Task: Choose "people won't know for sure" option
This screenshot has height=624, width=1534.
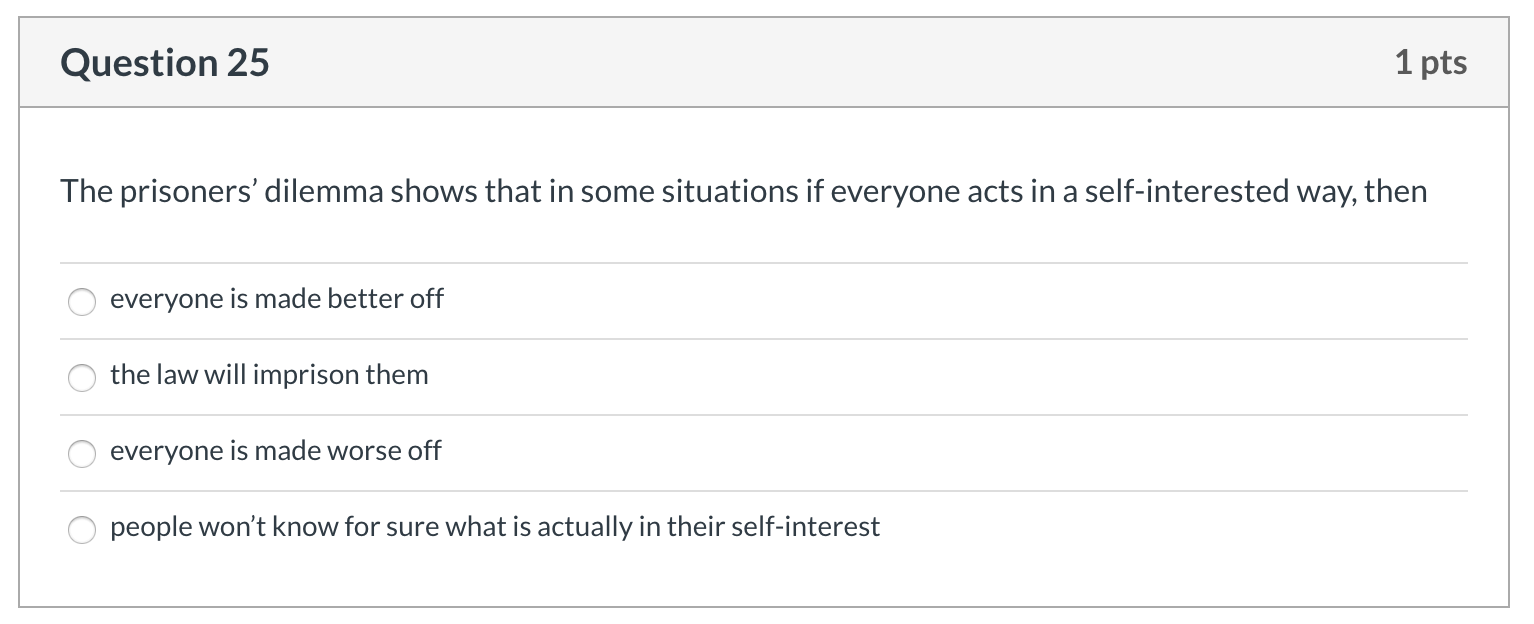Action: pyautogui.click(x=495, y=527)
